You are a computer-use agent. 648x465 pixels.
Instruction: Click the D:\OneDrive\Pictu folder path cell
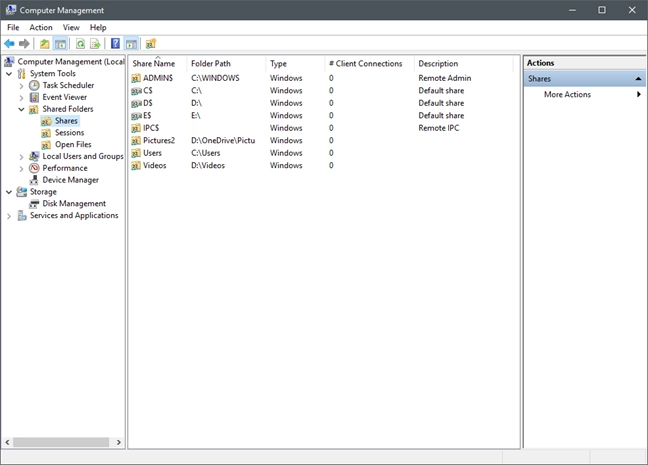(223, 141)
